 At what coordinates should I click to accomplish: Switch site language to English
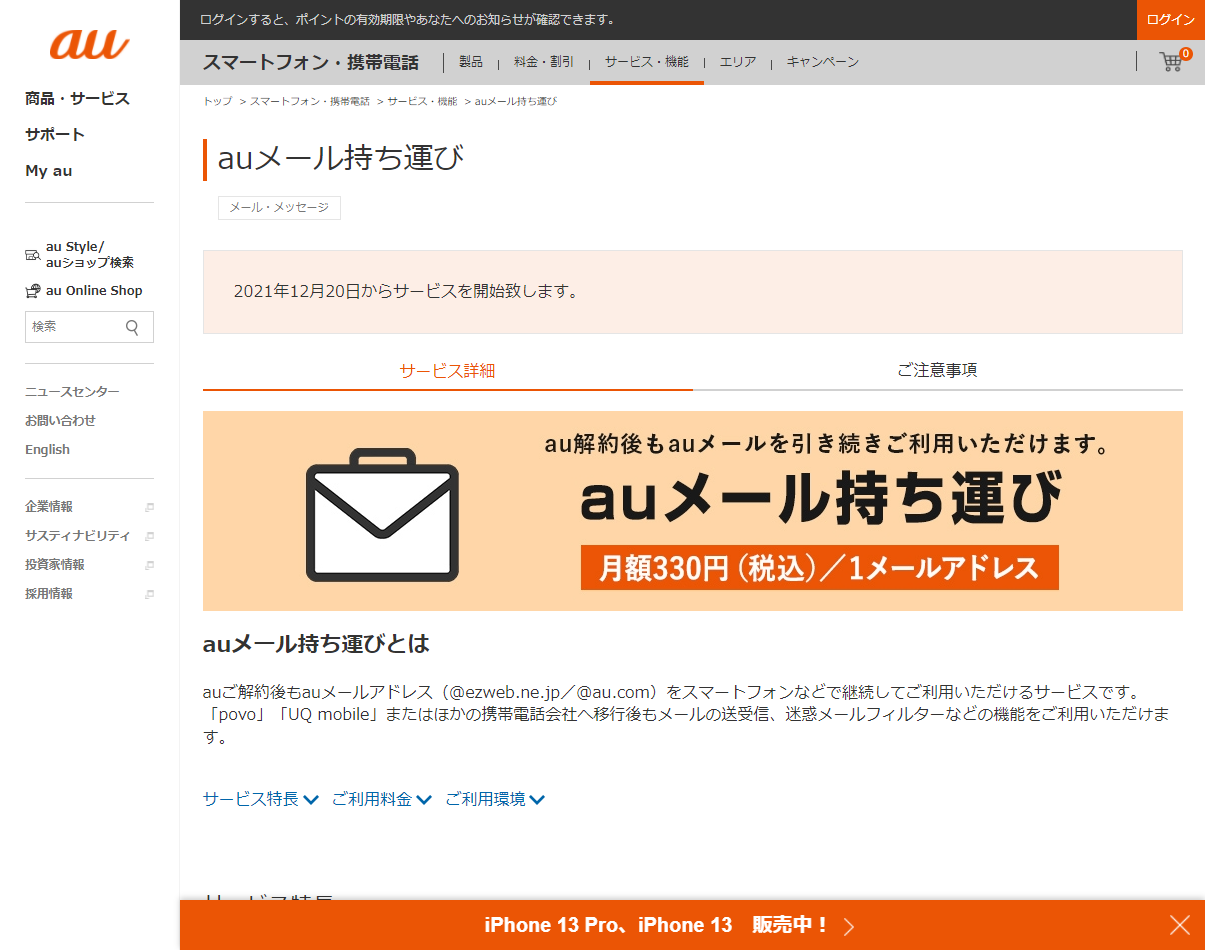[47, 450]
